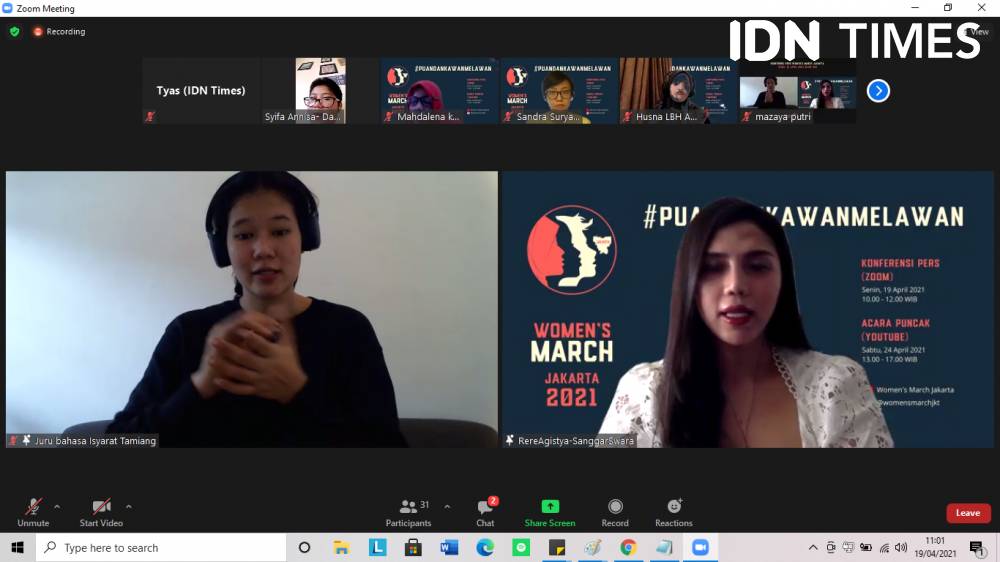Click the green encryption shield icon
1000x562 pixels.
pos(15,31)
